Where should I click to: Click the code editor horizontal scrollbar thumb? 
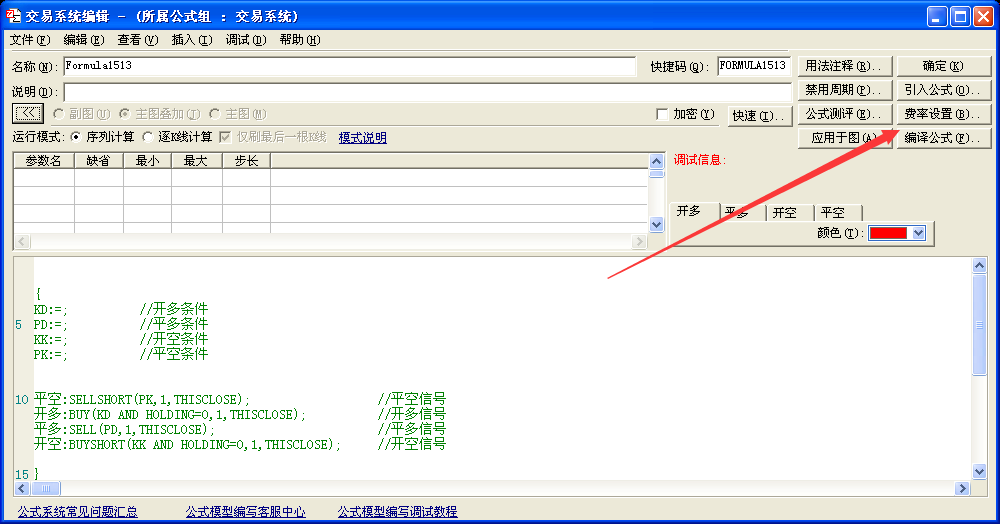pyautogui.click(x=45, y=488)
